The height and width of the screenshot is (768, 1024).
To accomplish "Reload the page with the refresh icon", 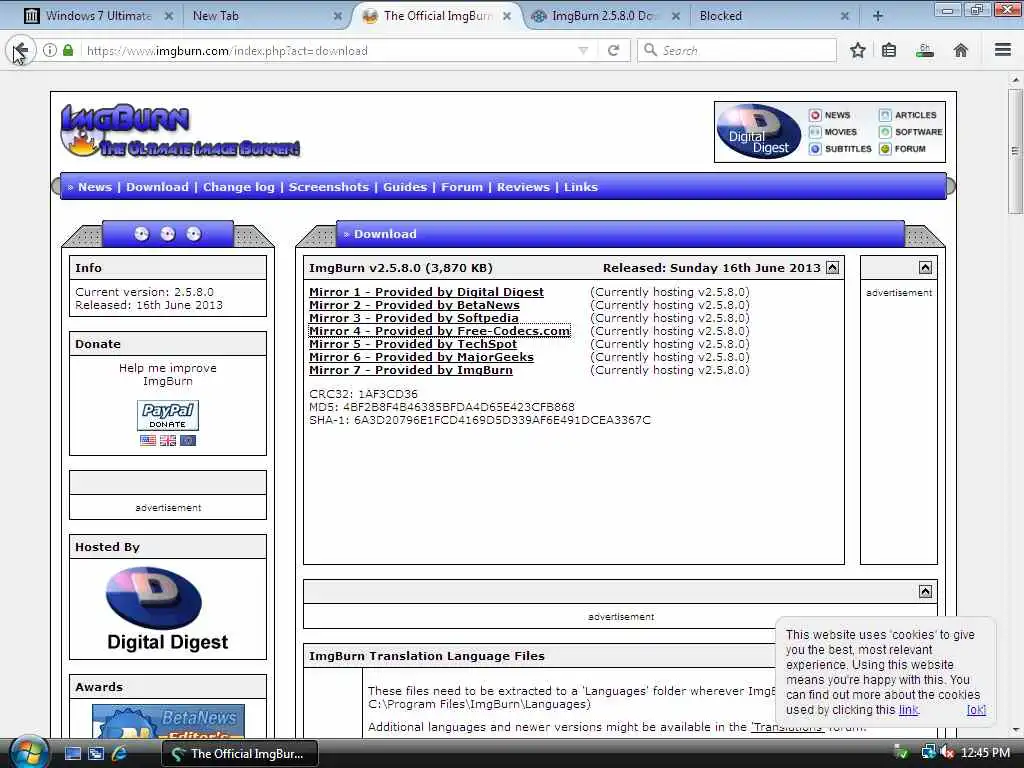I will pos(613,50).
